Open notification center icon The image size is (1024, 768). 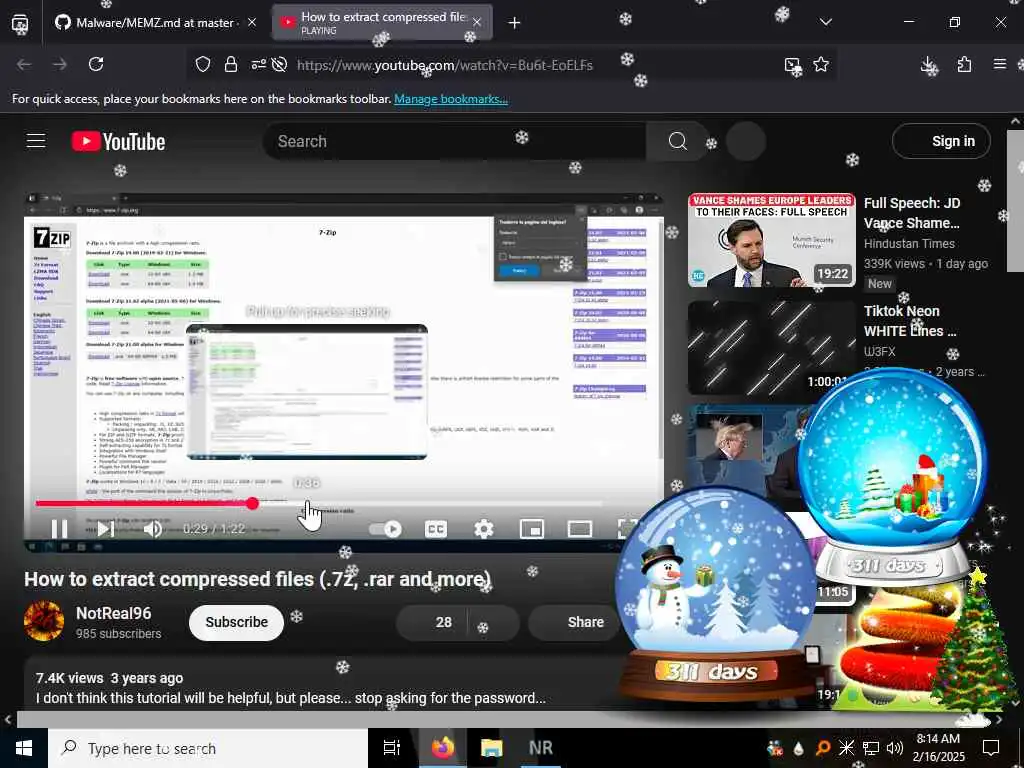991,748
